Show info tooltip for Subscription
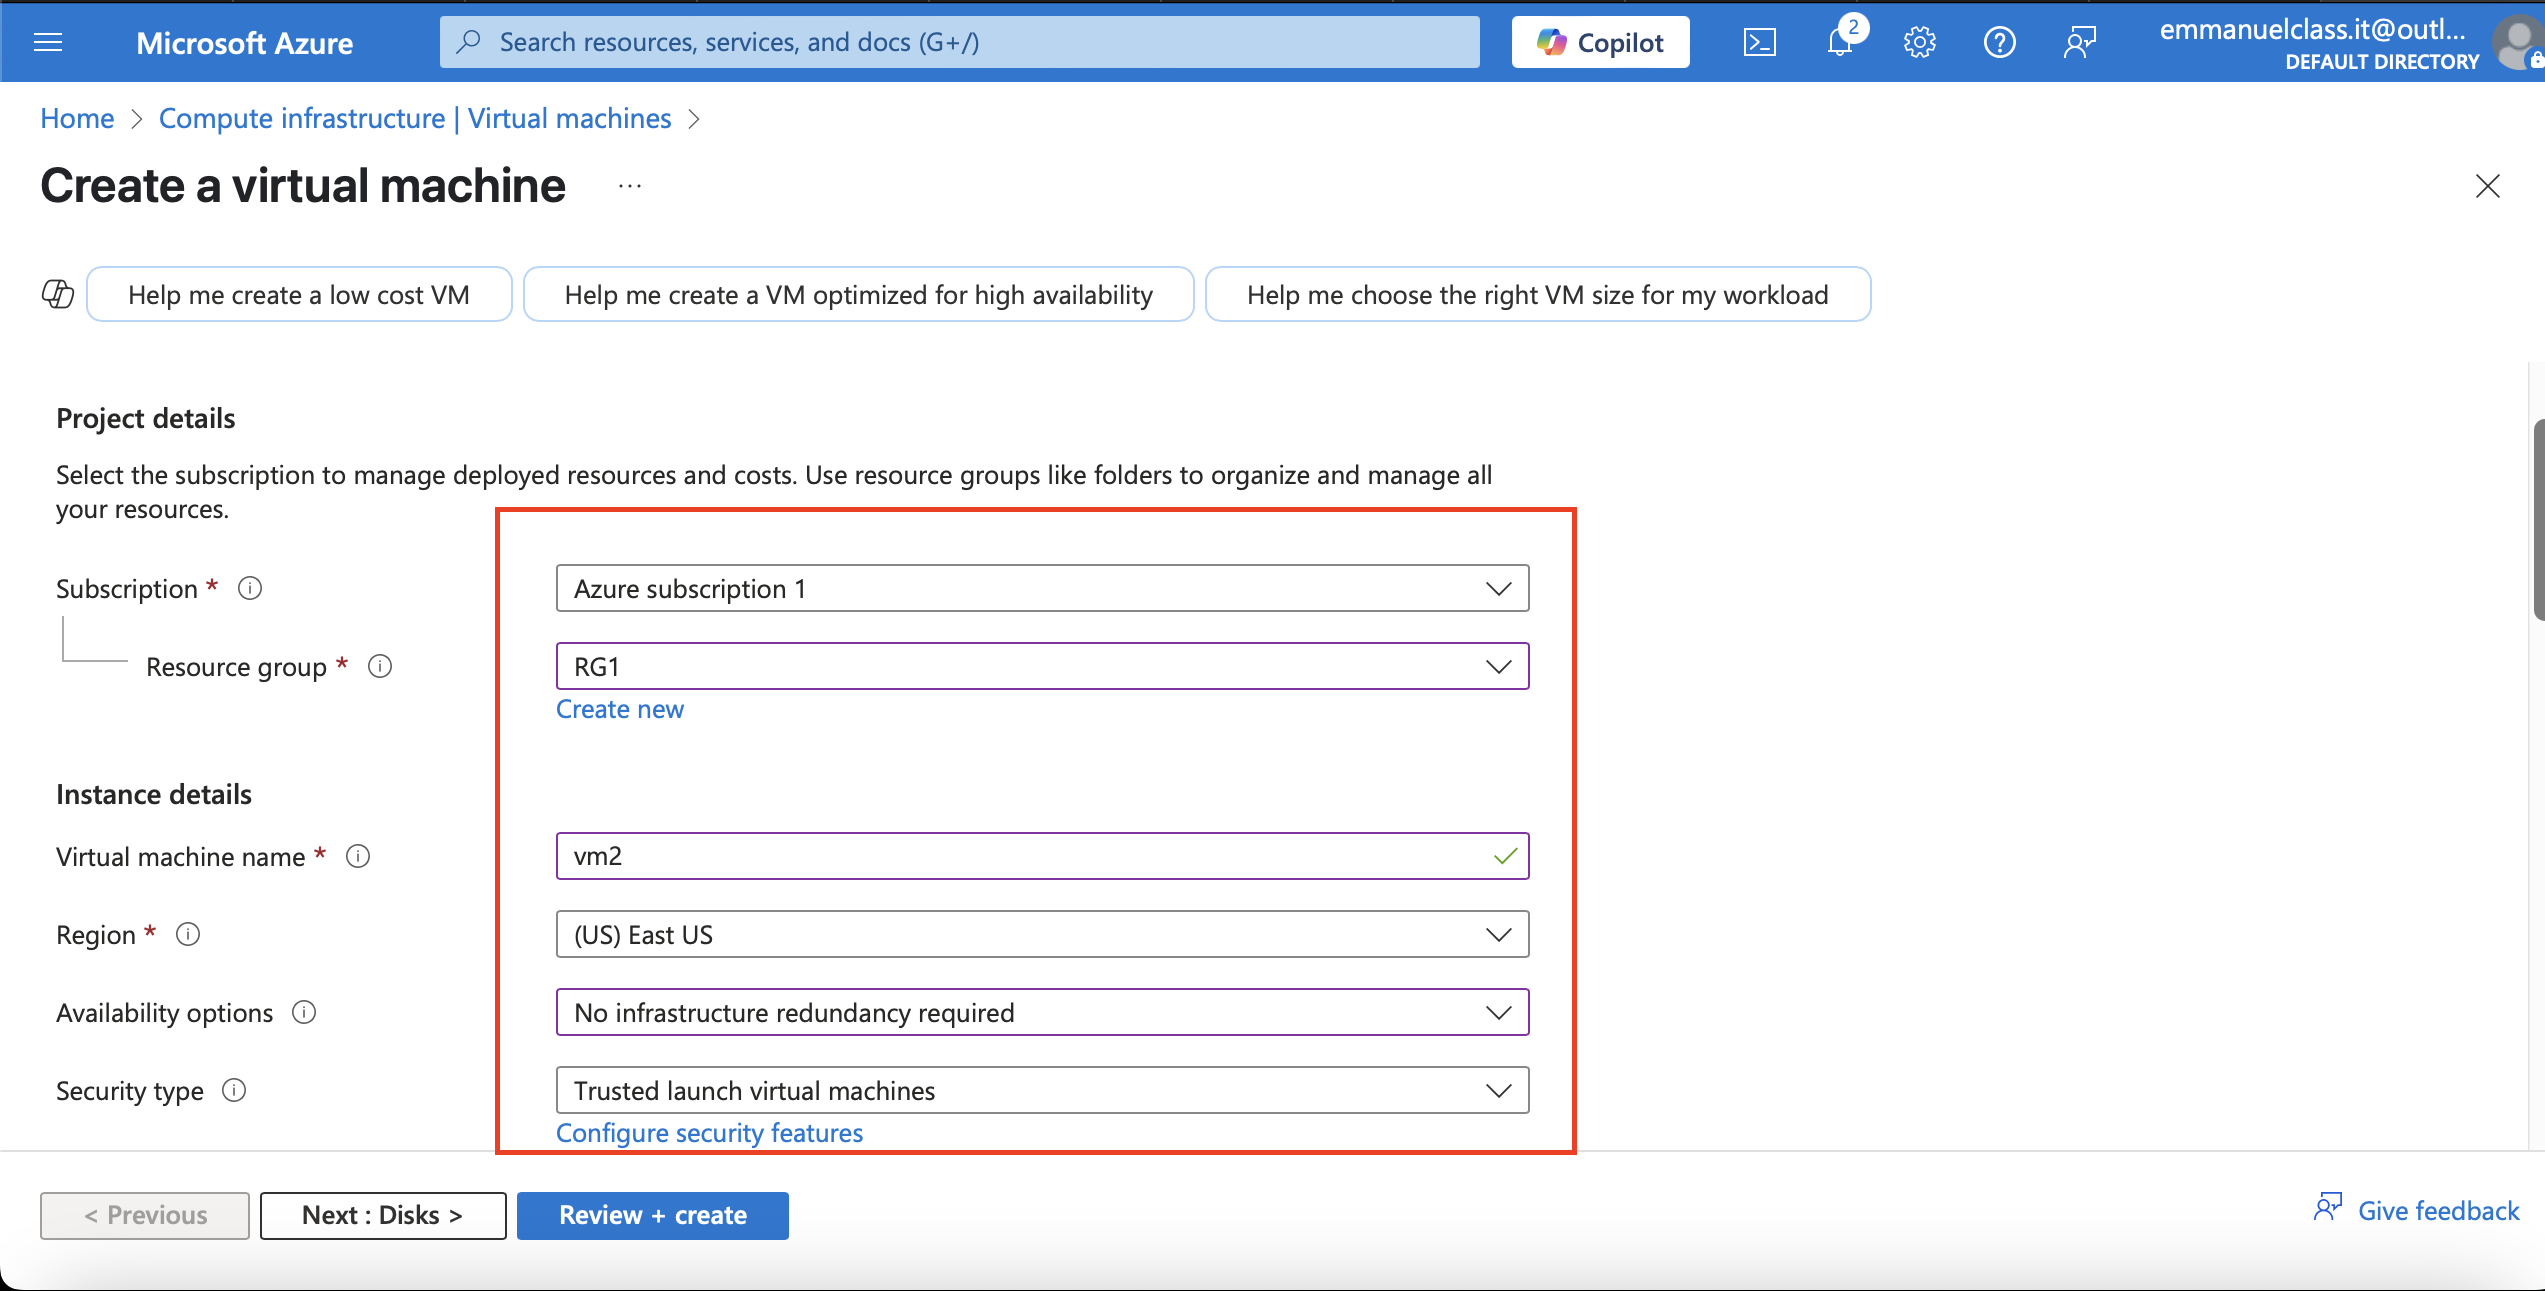This screenshot has width=2545, height=1291. coord(250,588)
